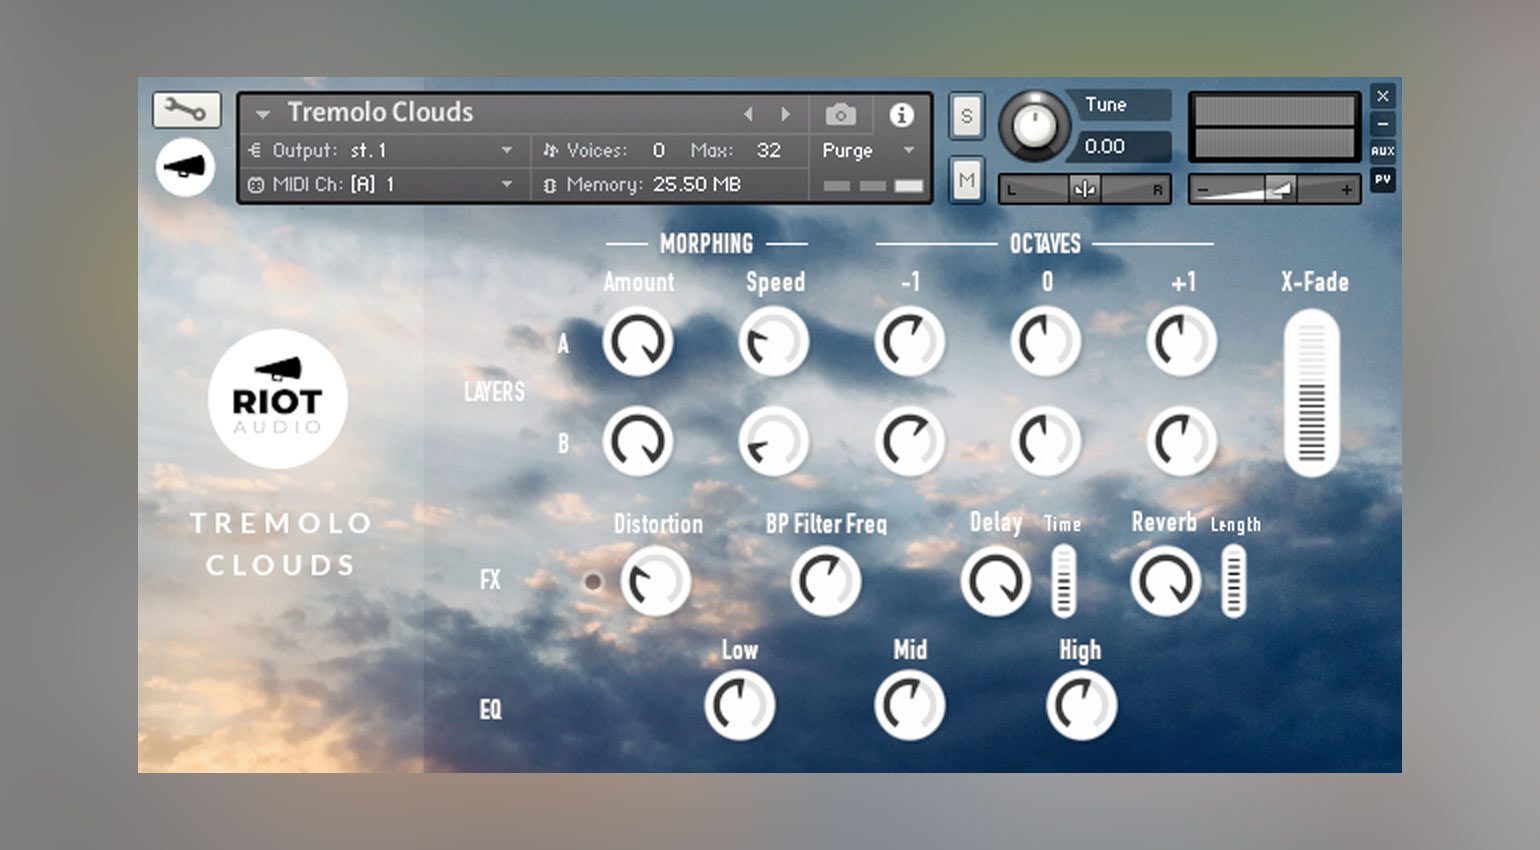
Task: Open instrument edit mode via wrench icon
Action: coord(186,110)
